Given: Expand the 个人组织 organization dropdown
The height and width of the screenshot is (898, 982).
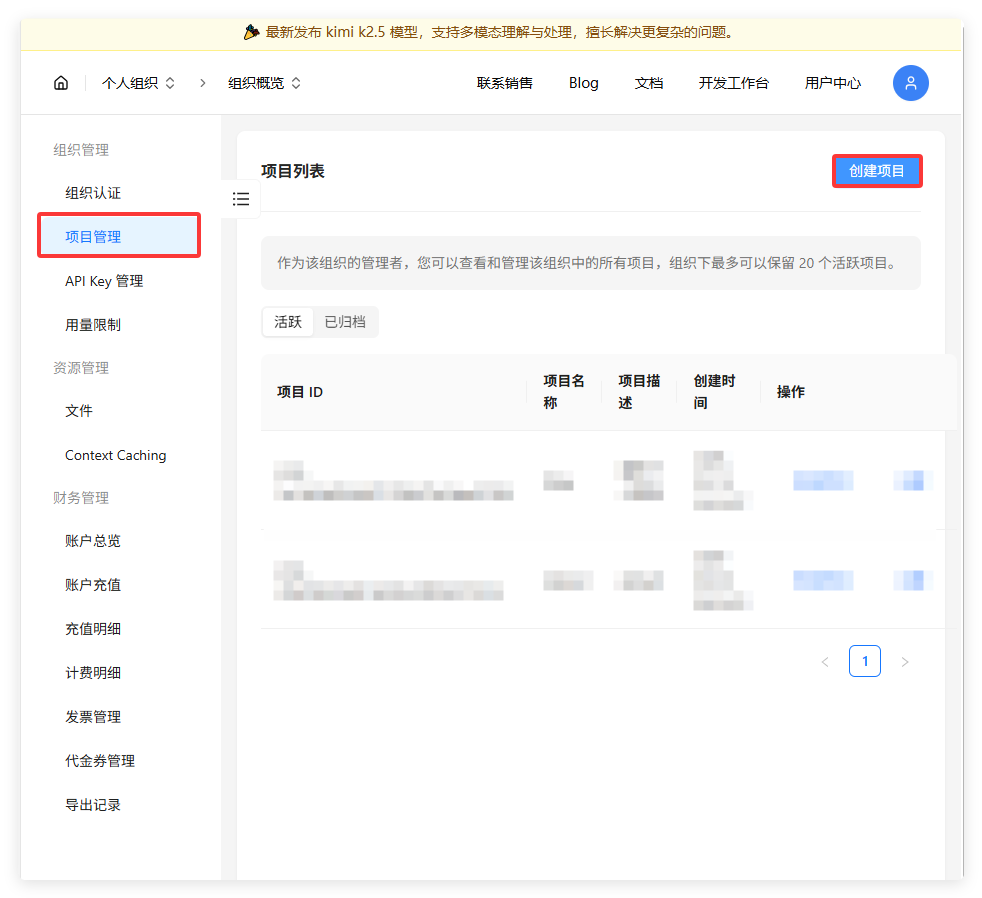Looking at the screenshot, I should tap(138, 83).
